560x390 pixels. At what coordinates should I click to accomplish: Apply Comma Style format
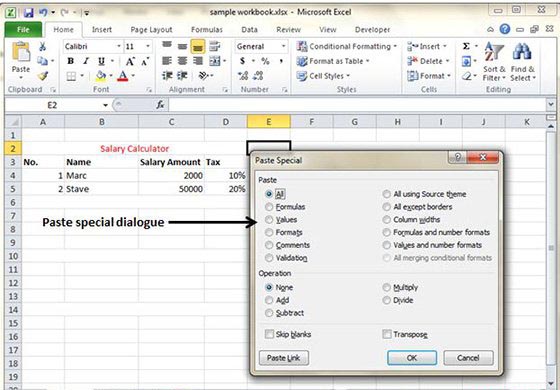point(281,61)
